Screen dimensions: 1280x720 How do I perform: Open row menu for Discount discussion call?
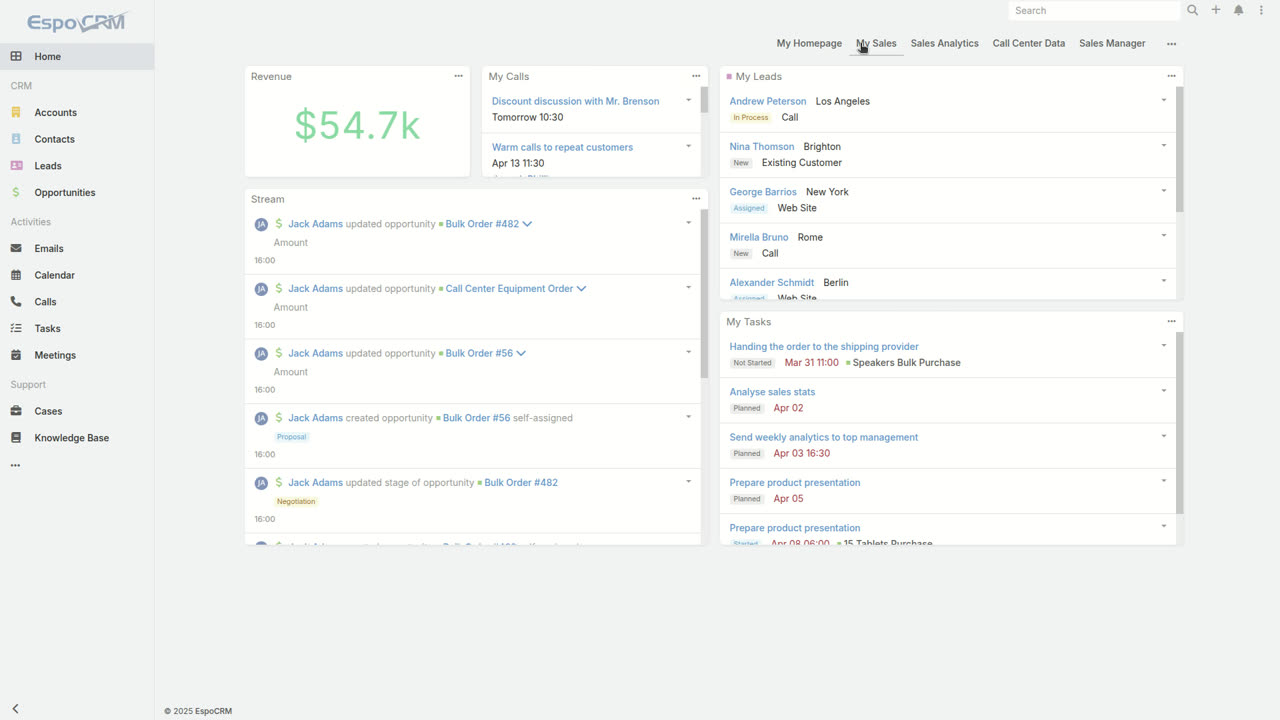(x=688, y=100)
